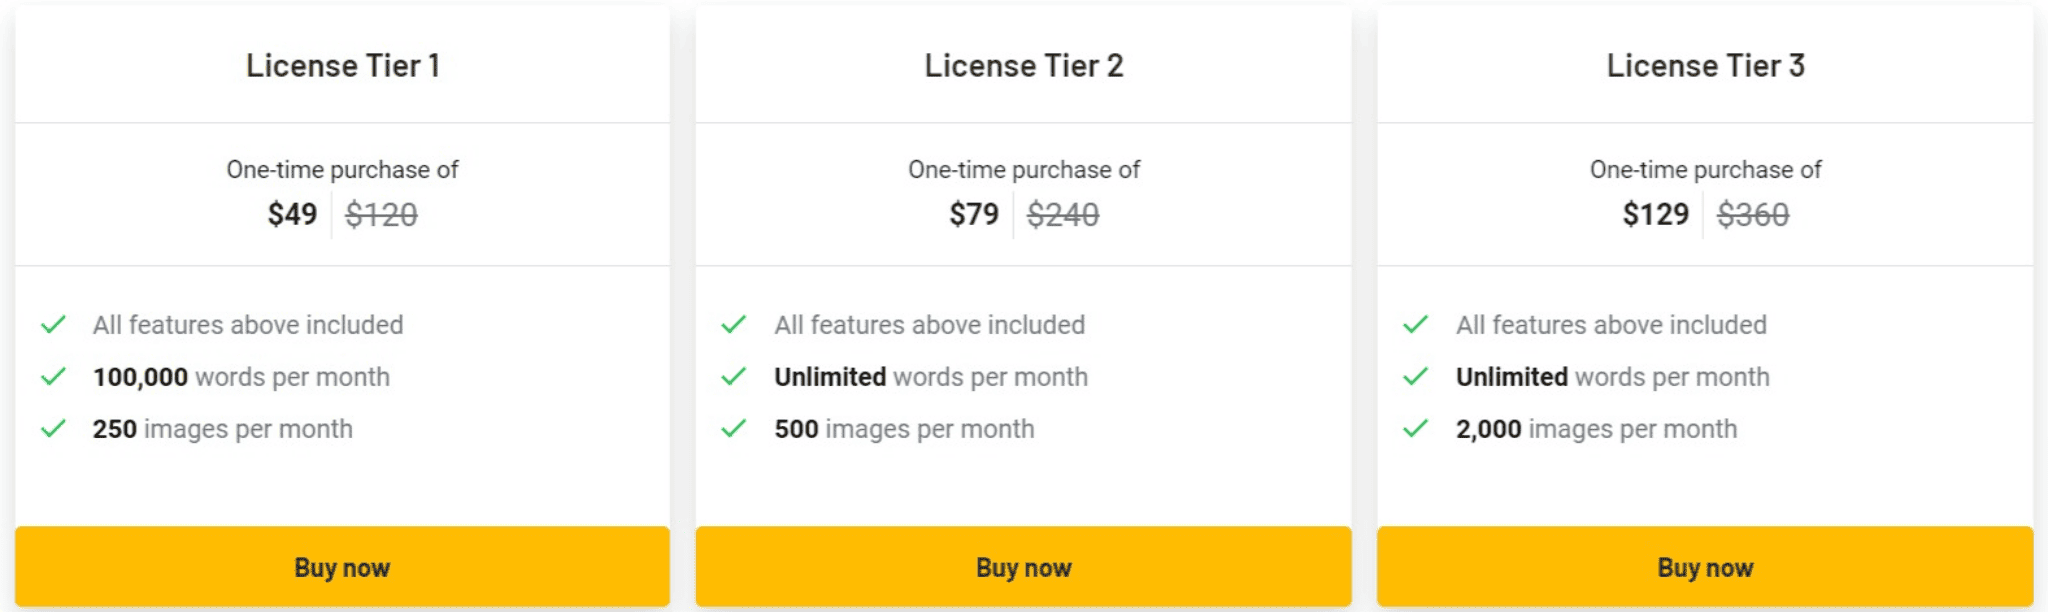
Task: Click checkmark beside 100,000 words per month
Action: point(53,377)
